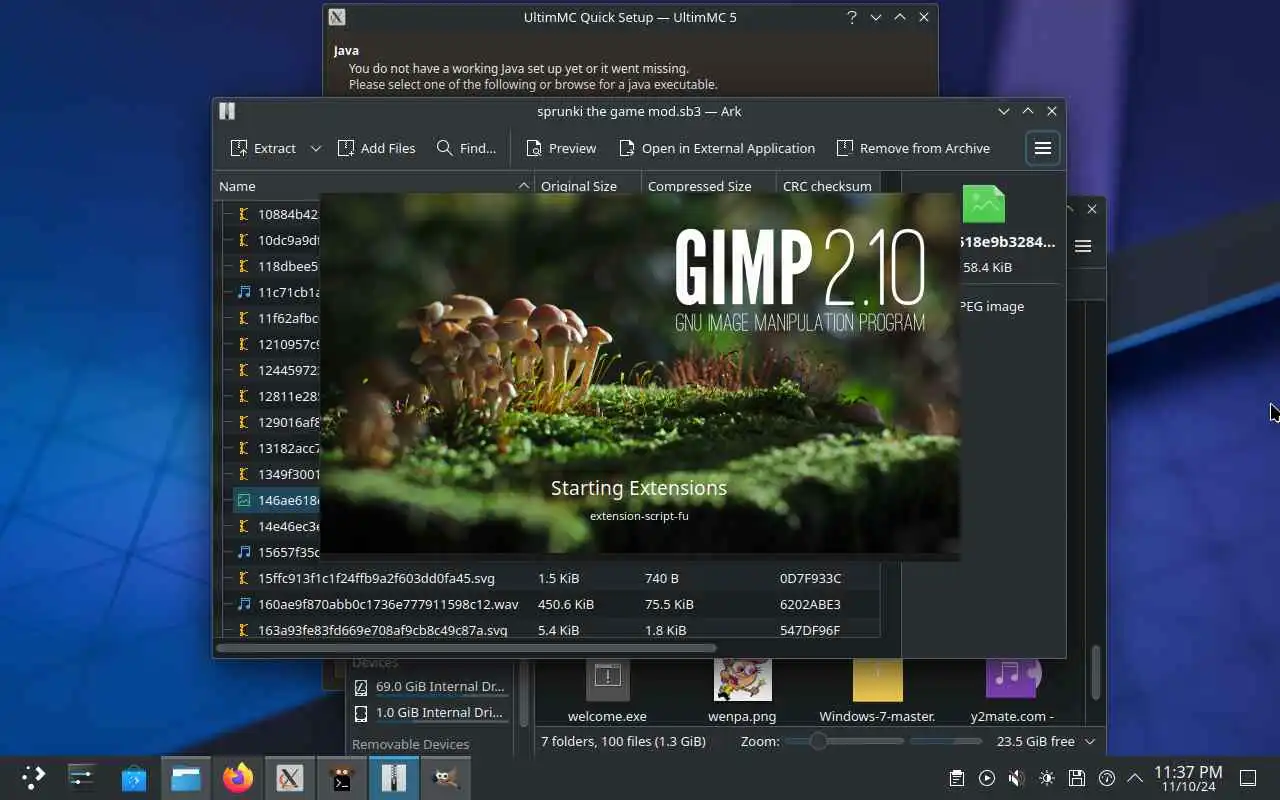Click image preview icon in Ark info panel
This screenshot has height=800, width=1280.
tap(983, 204)
